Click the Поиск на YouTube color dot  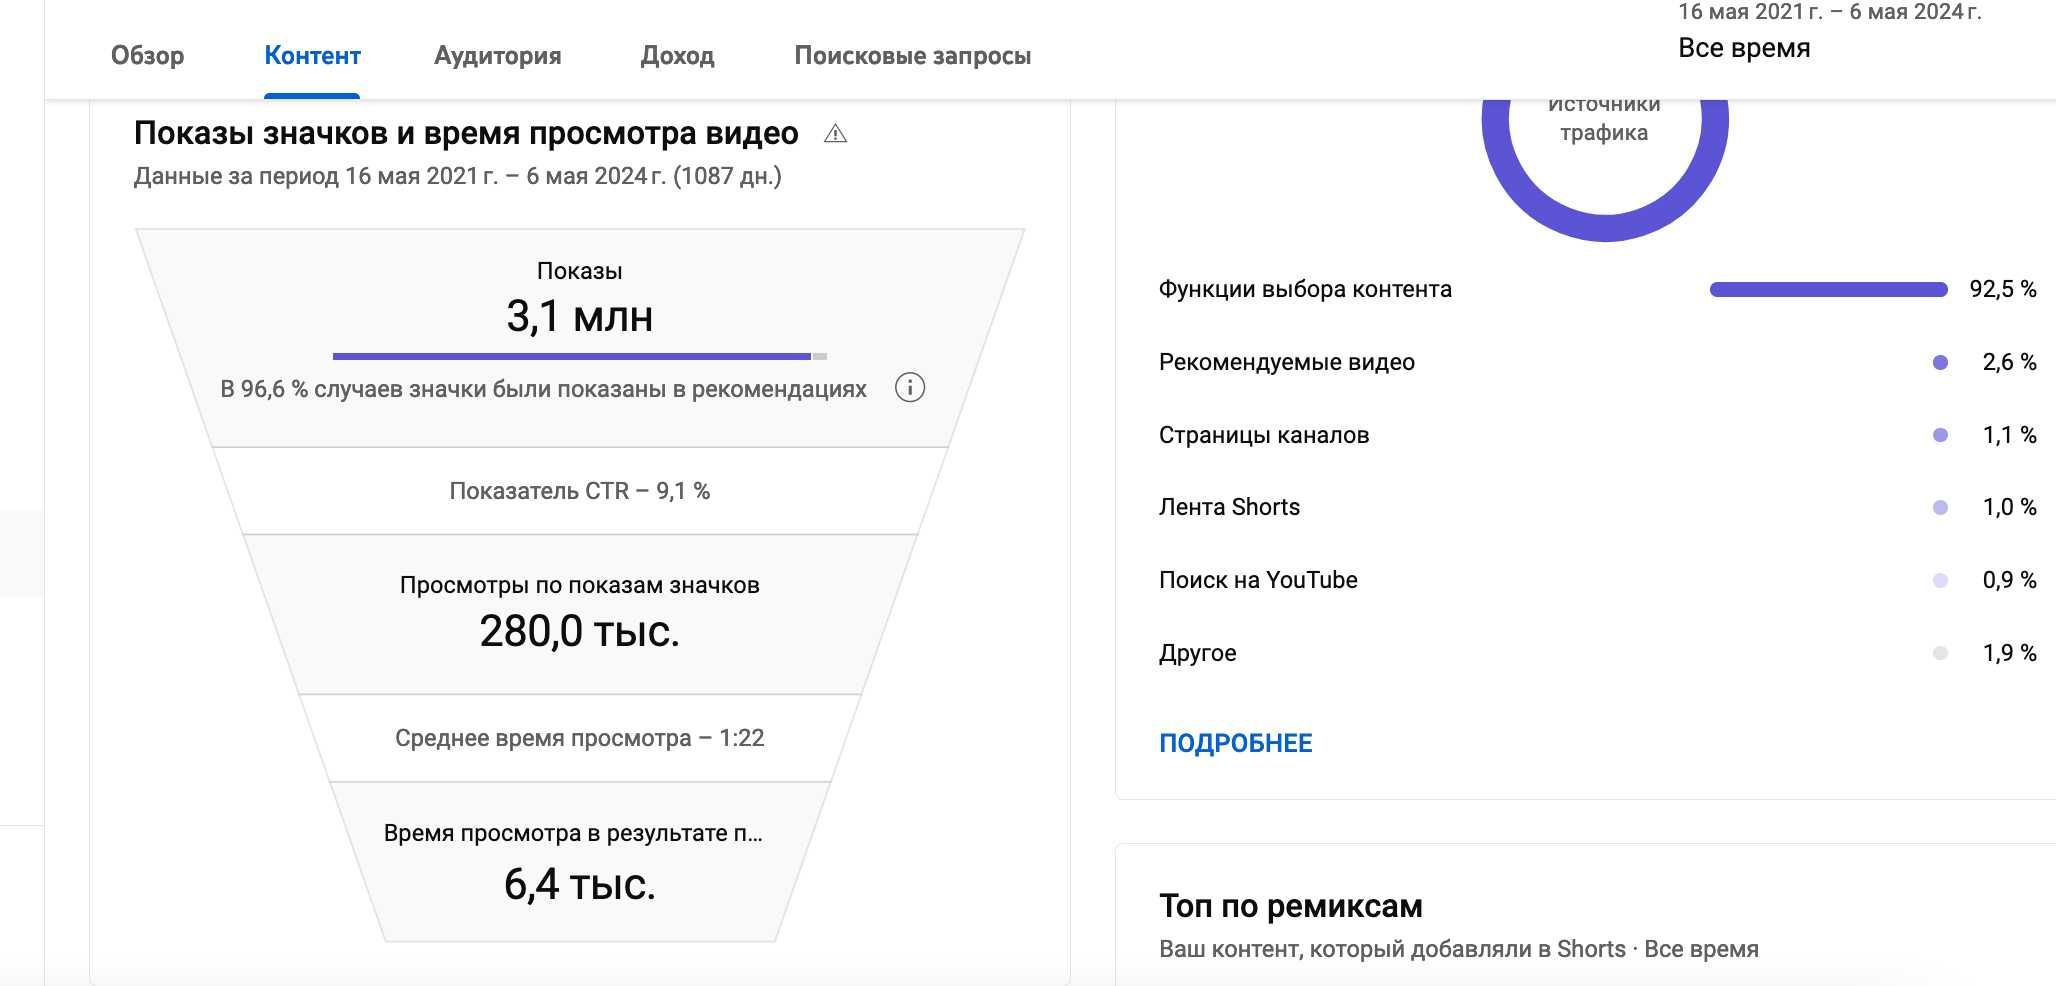tap(1940, 580)
